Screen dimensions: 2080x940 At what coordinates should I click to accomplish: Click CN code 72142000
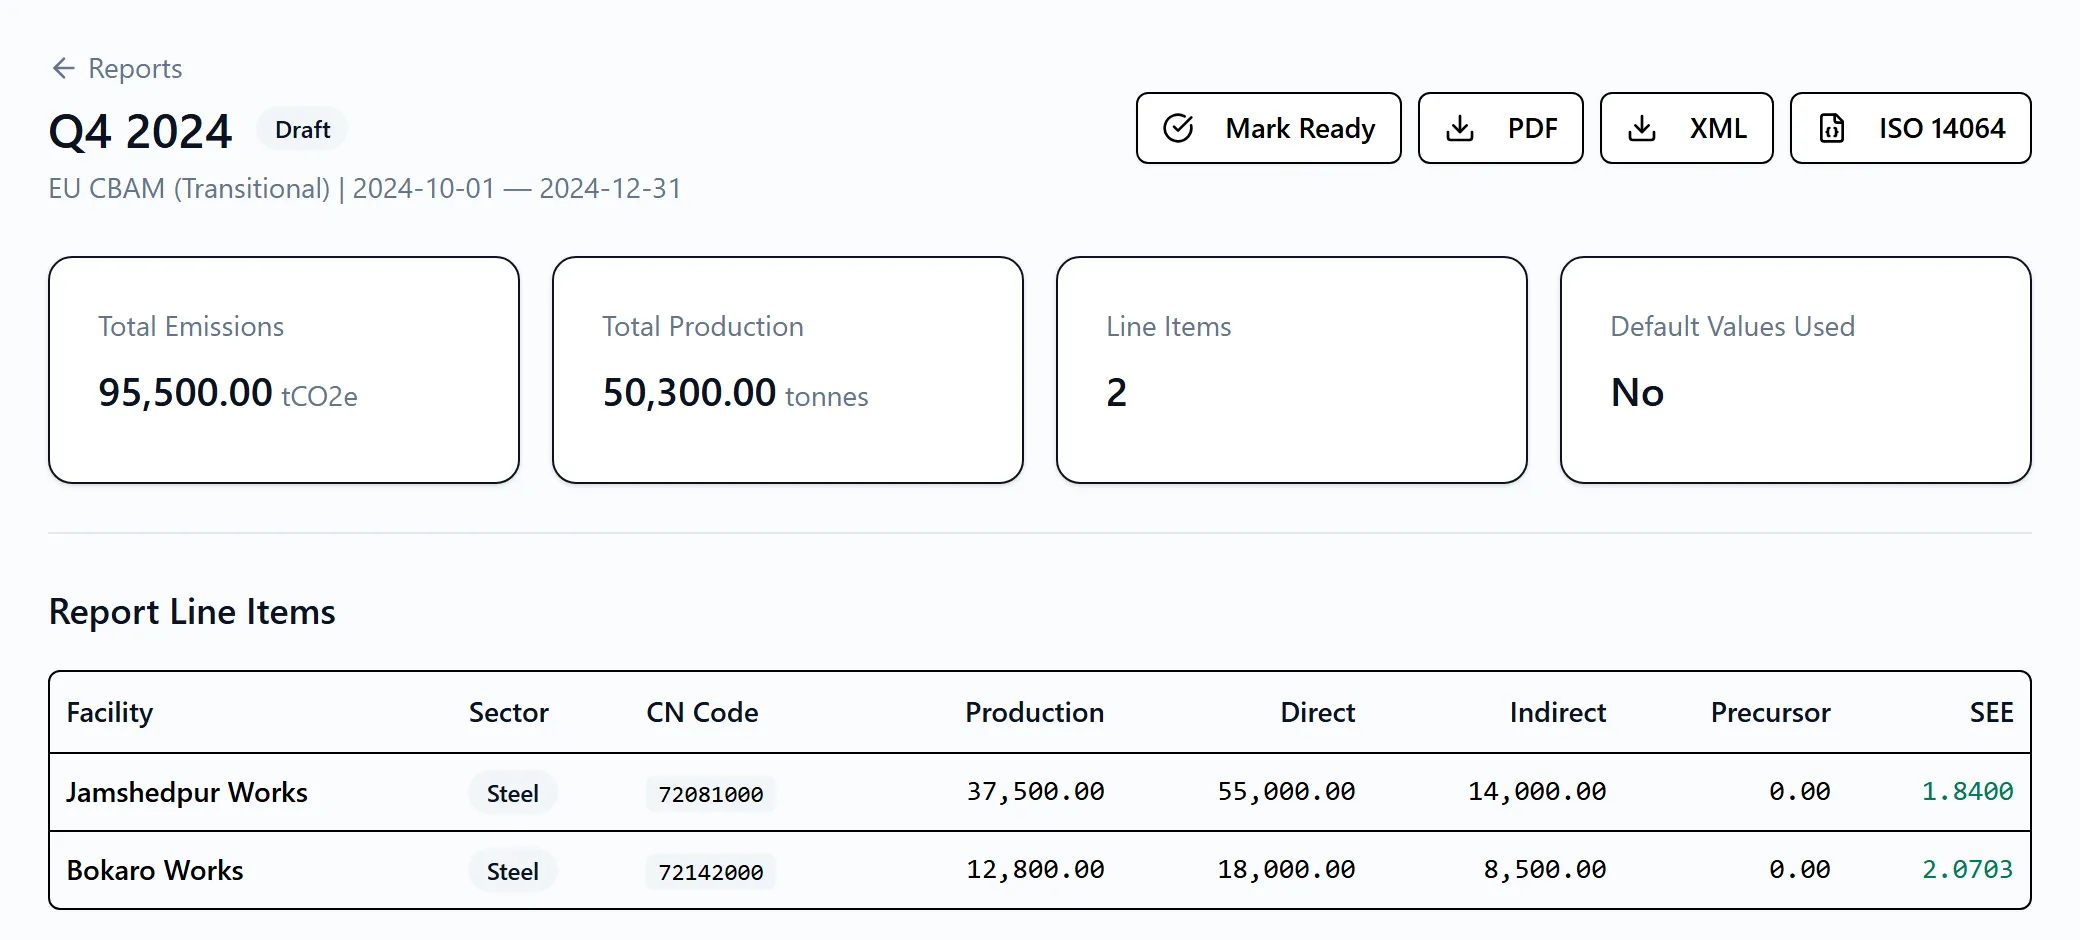point(711,872)
